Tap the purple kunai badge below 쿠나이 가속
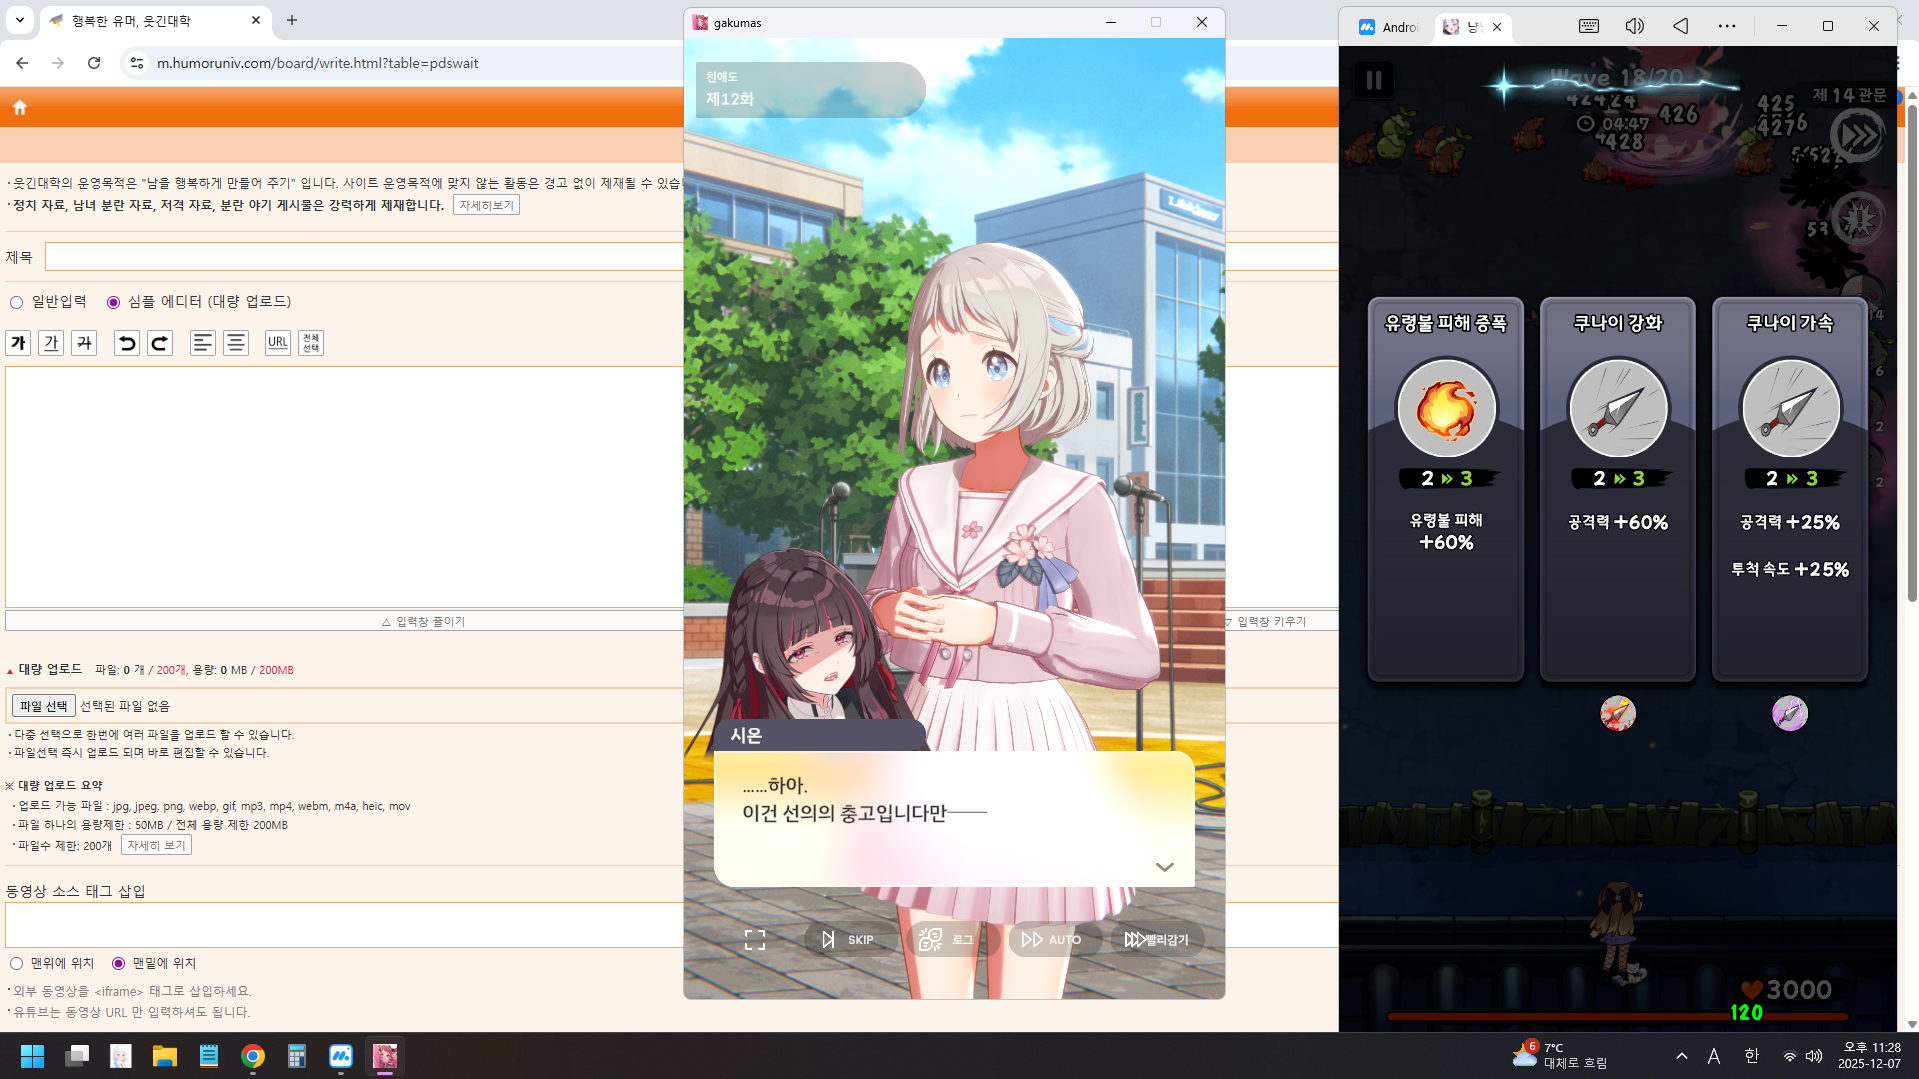The height and width of the screenshot is (1079, 1919). click(x=1790, y=713)
